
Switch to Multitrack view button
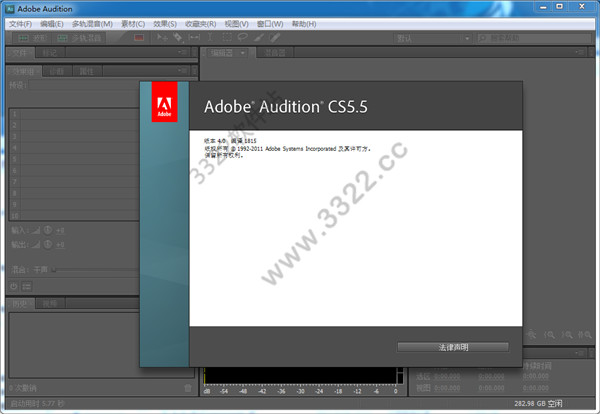[x=80, y=38]
